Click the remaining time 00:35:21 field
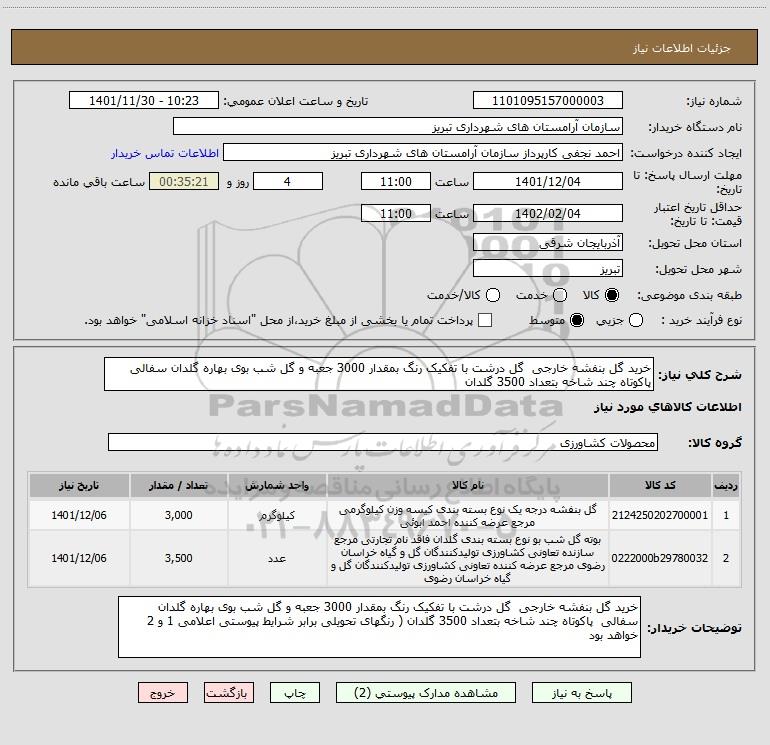The image size is (770, 745). coord(184,181)
